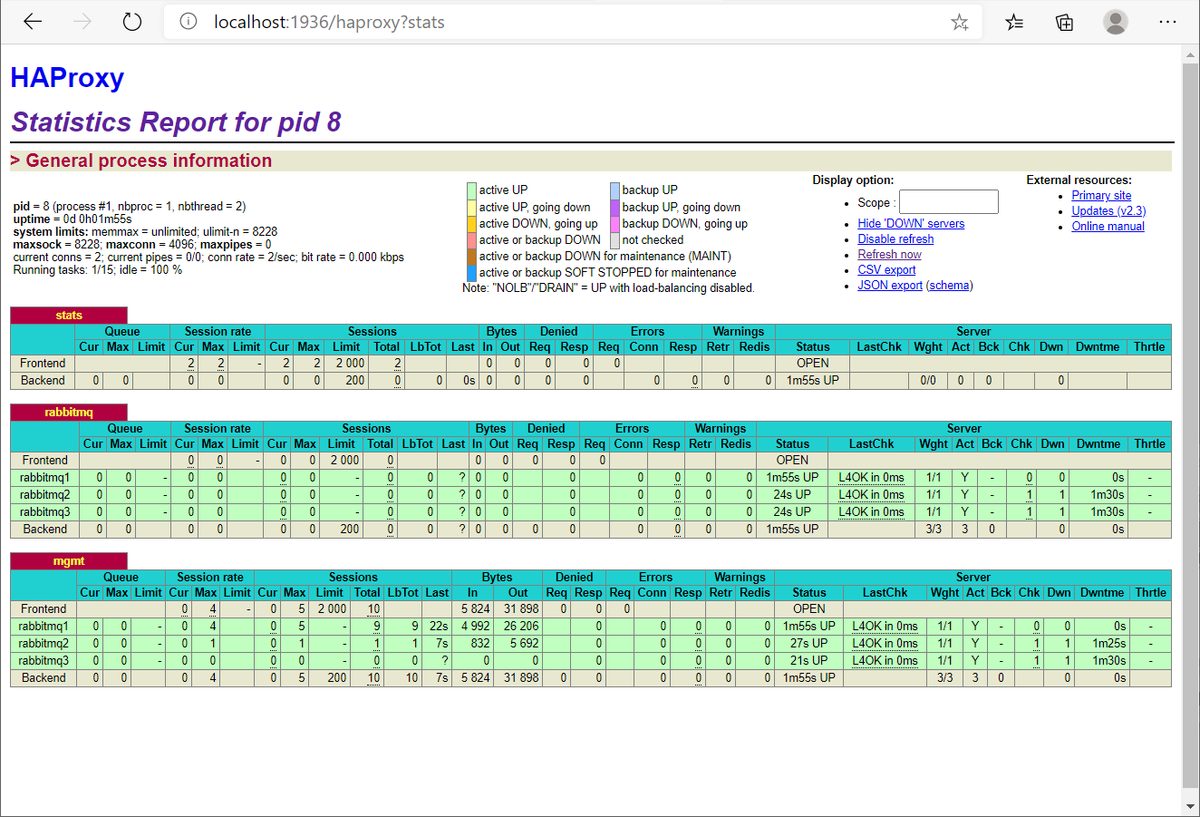Click the Disable refresh link

click(896, 239)
